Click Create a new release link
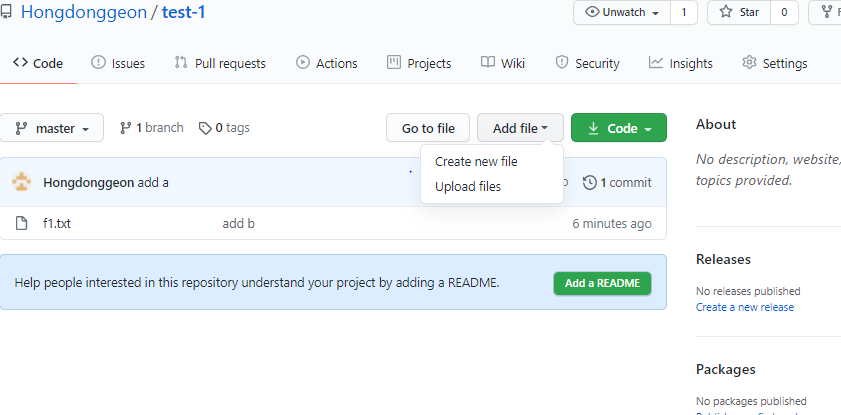 (745, 307)
